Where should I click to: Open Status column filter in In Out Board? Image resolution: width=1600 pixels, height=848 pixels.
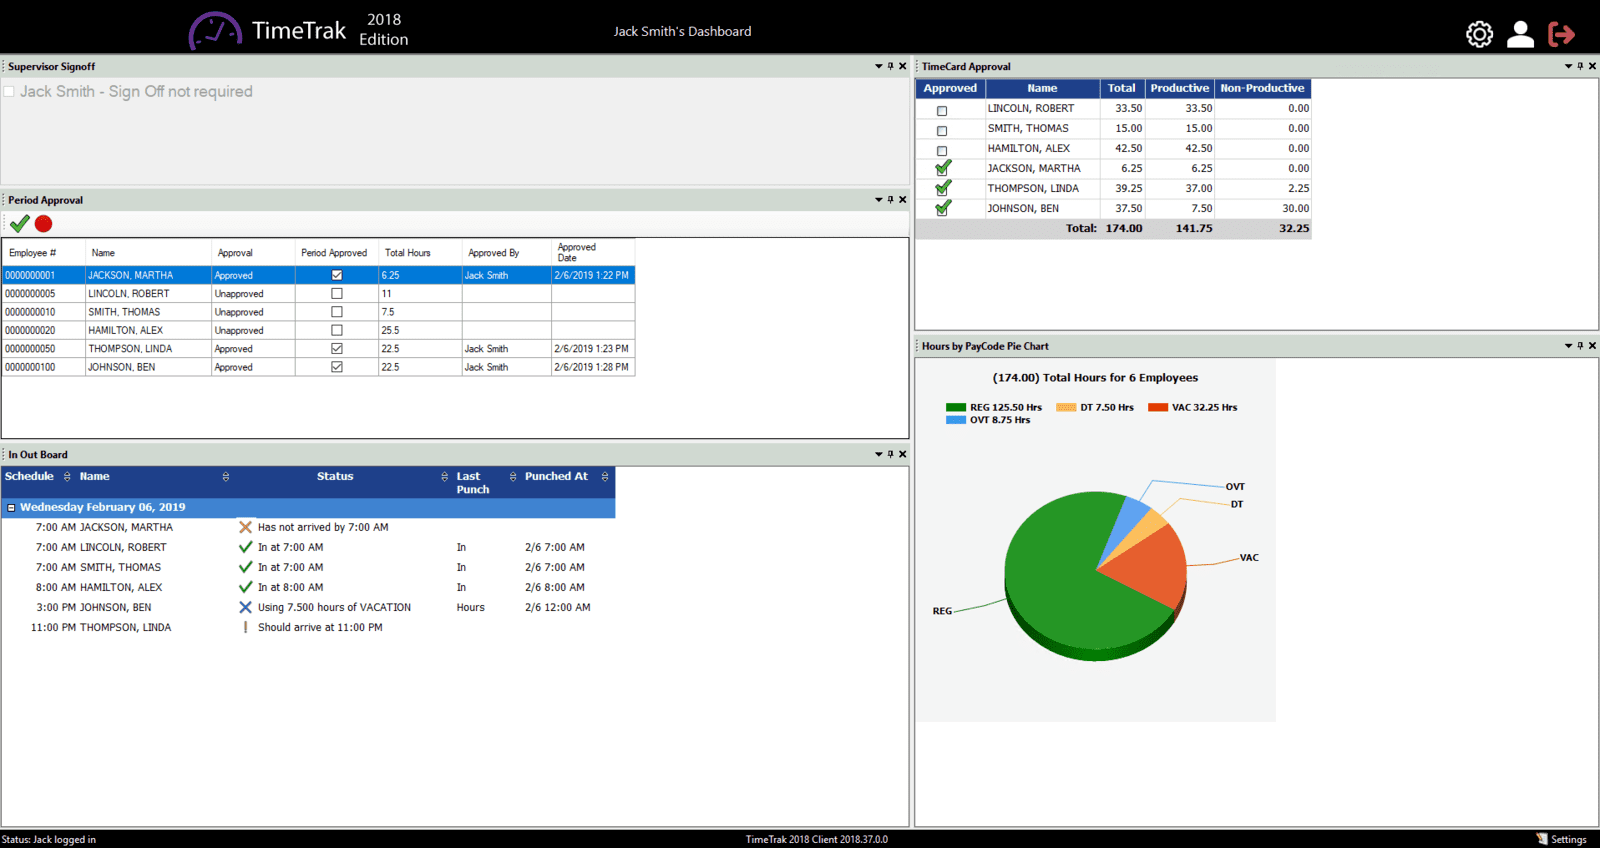pos(444,477)
